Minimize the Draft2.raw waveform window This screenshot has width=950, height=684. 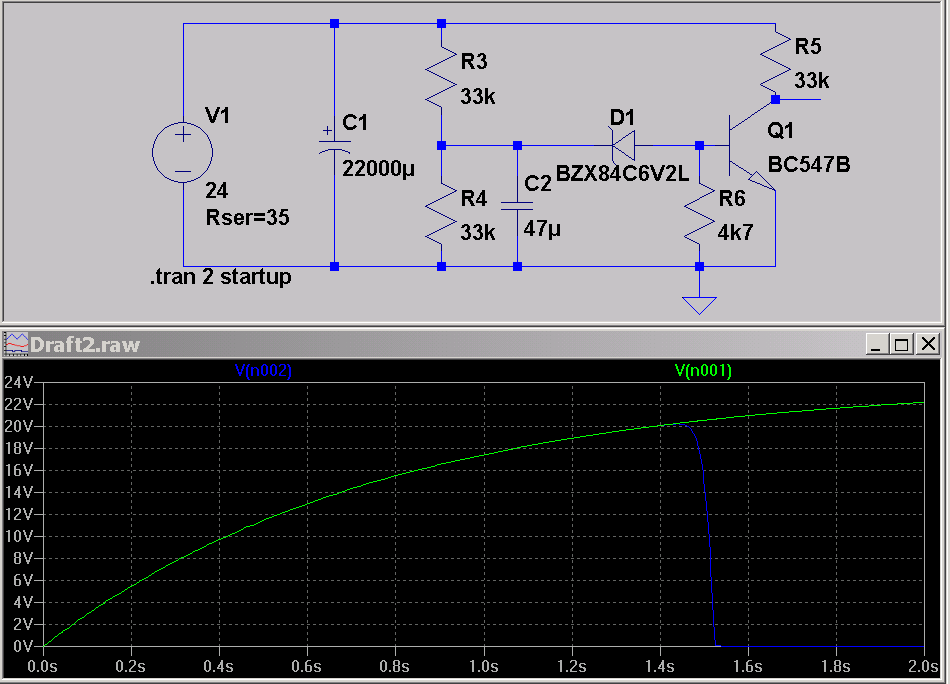click(x=875, y=344)
